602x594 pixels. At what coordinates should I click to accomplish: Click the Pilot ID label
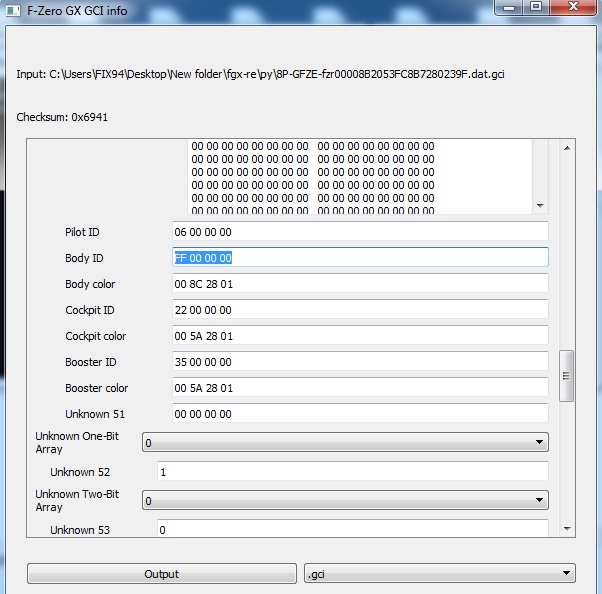tap(82, 232)
